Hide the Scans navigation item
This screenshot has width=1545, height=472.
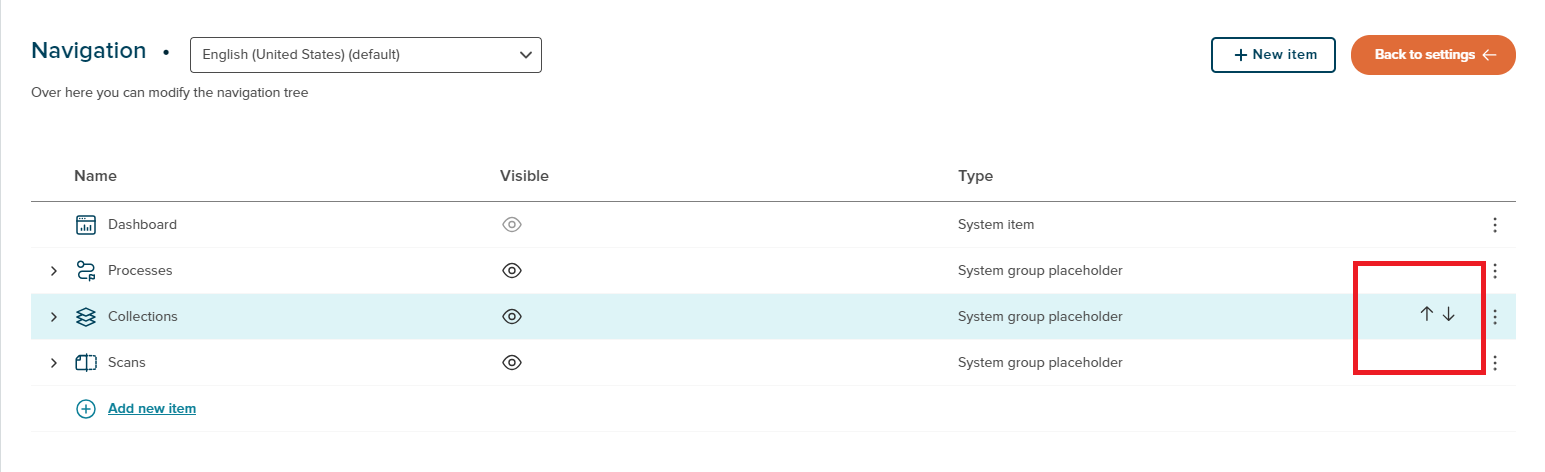512,363
